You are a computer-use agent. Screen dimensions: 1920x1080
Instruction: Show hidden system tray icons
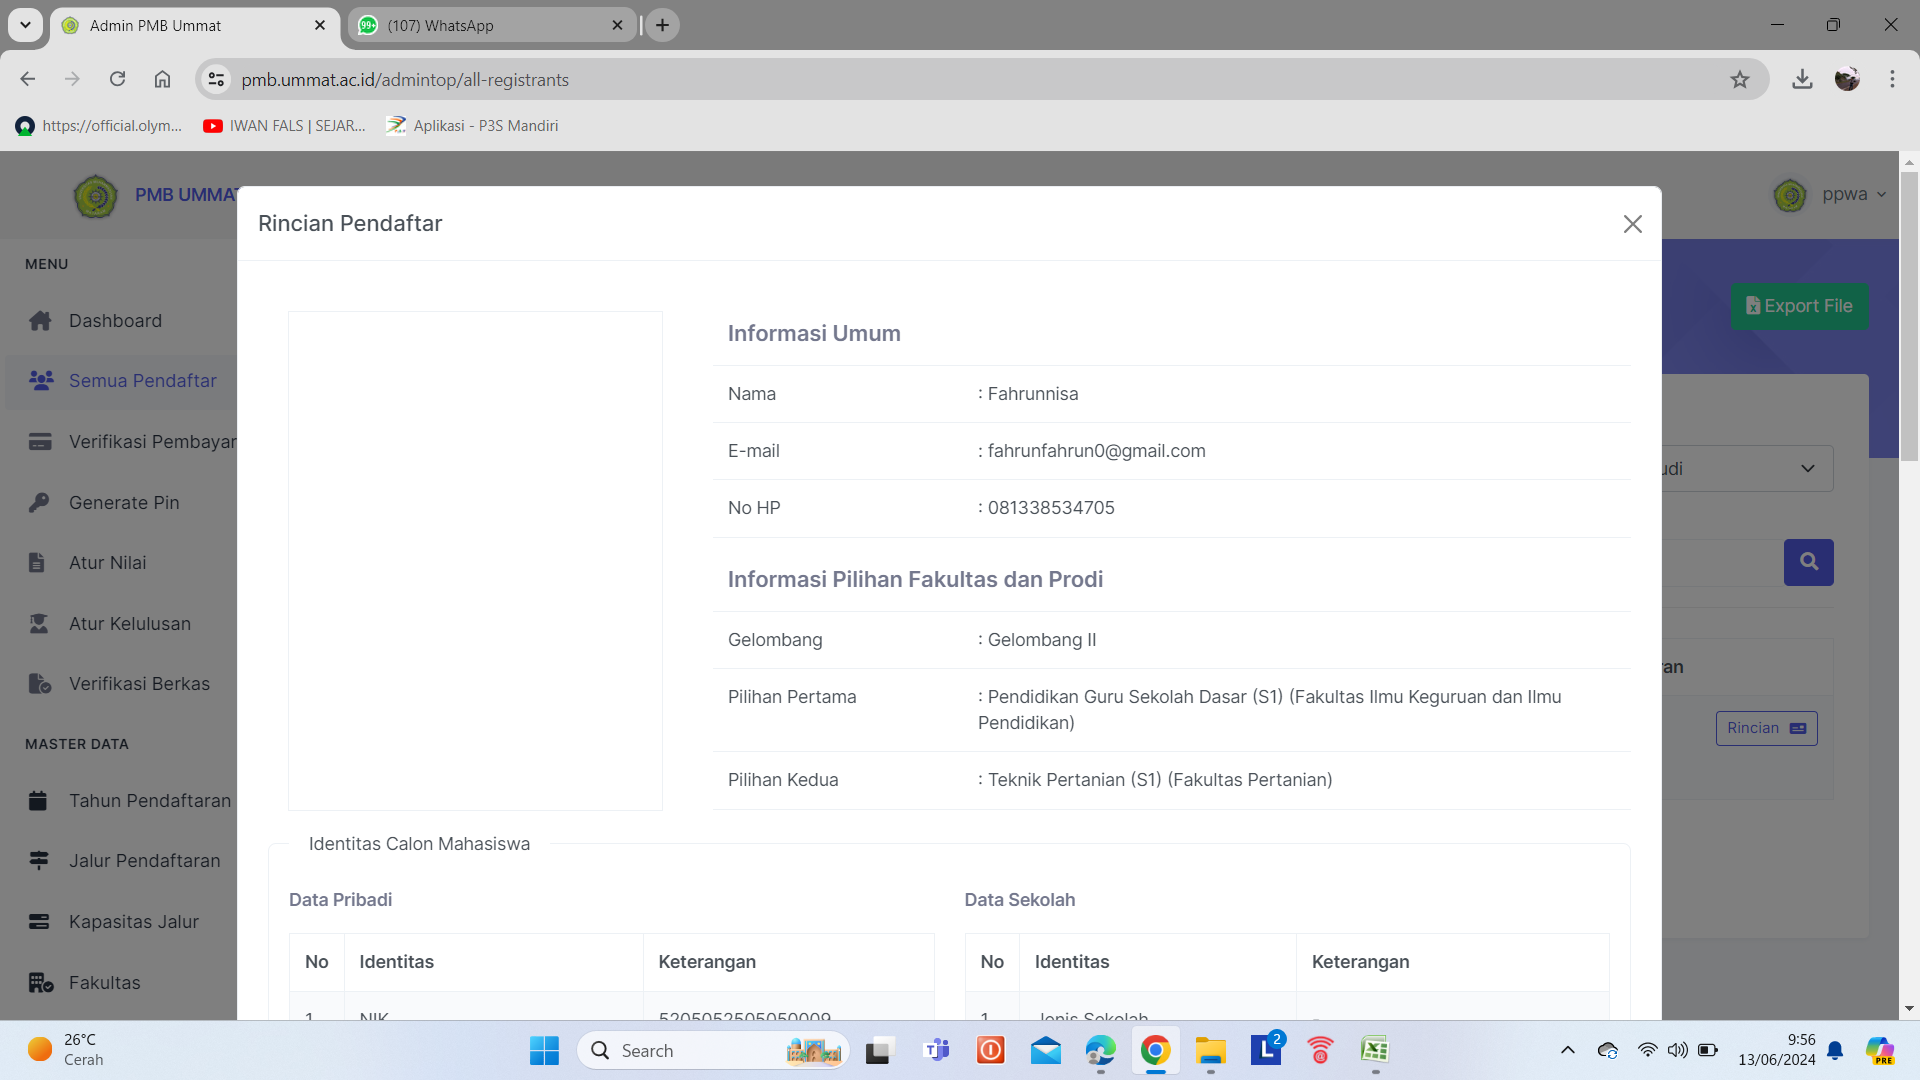click(x=1567, y=1050)
